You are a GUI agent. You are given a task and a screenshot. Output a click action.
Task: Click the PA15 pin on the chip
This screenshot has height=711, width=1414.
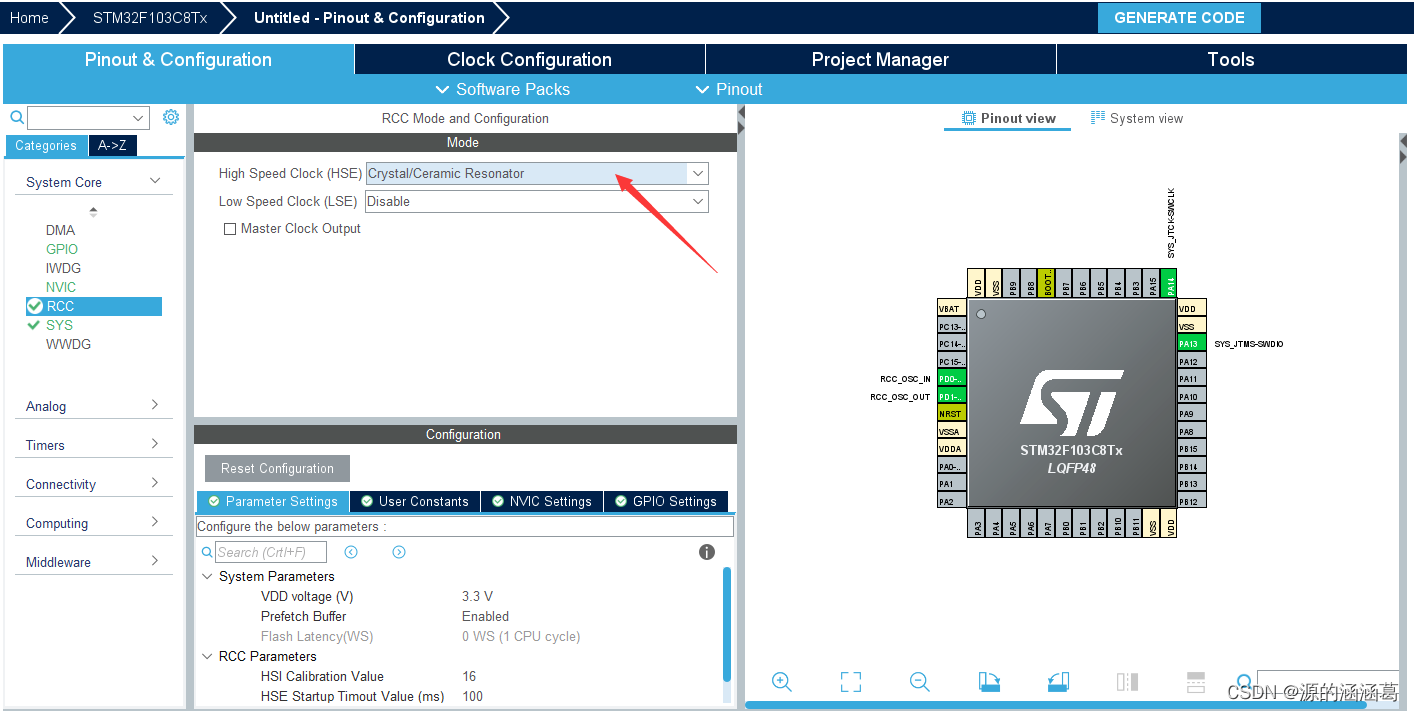(x=1152, y=283)
